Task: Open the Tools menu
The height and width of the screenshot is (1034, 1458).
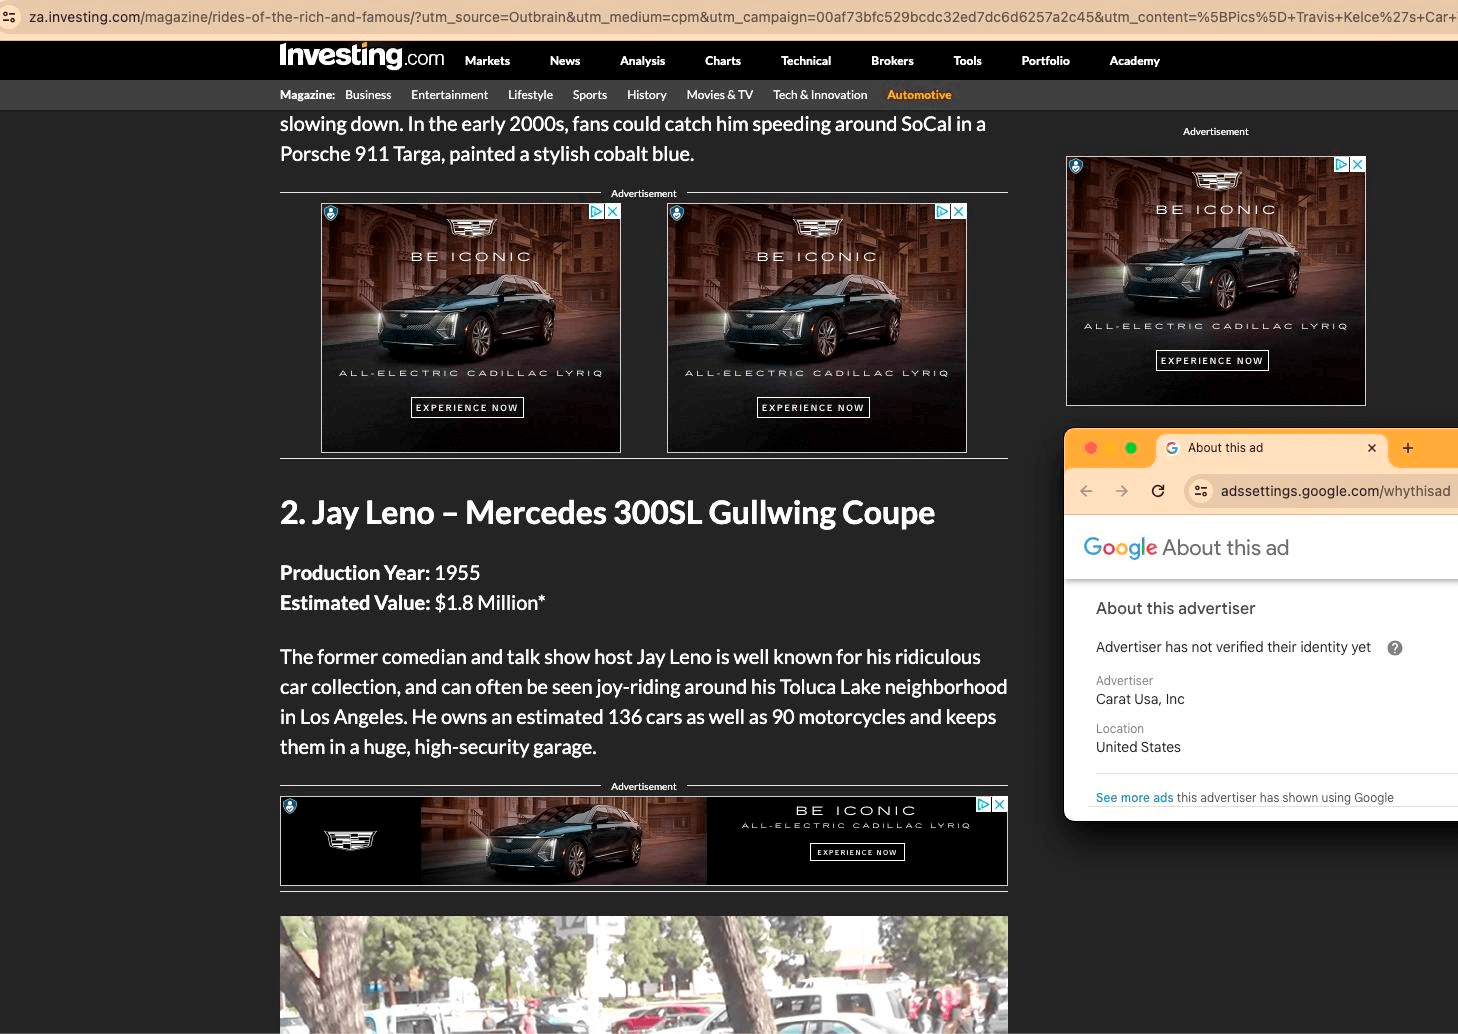Action: coord(967,61)
